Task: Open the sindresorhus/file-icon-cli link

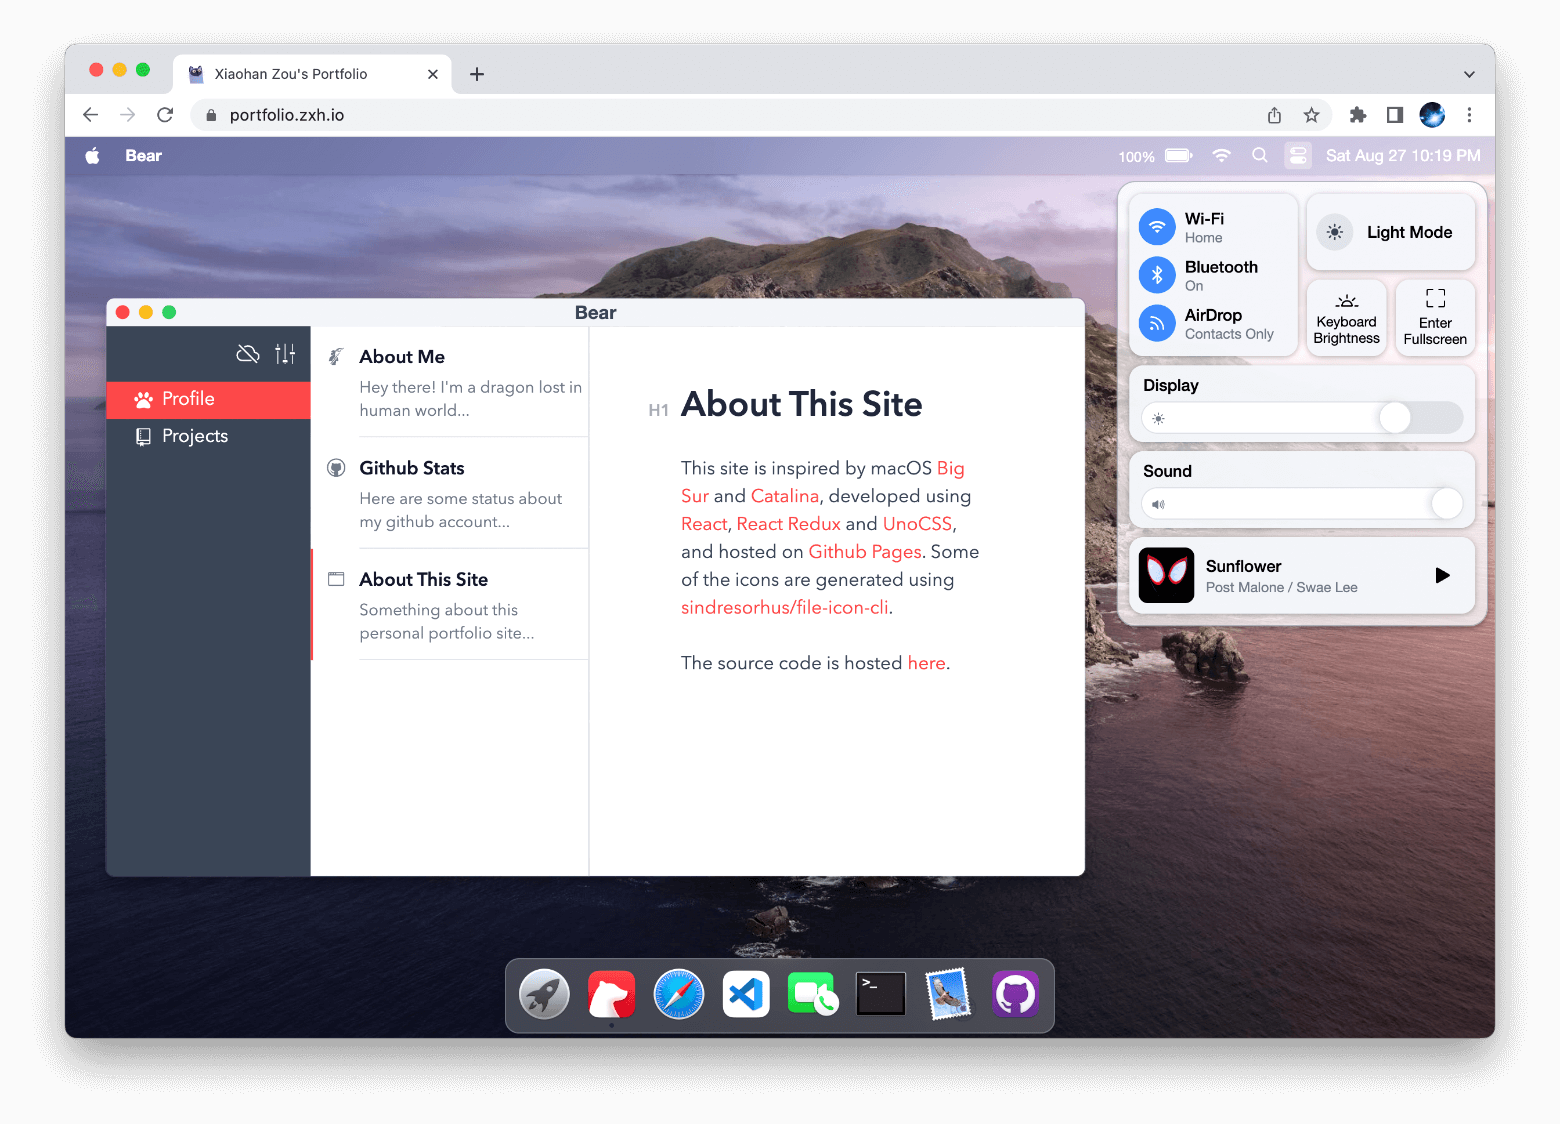Action: point(785,608)
